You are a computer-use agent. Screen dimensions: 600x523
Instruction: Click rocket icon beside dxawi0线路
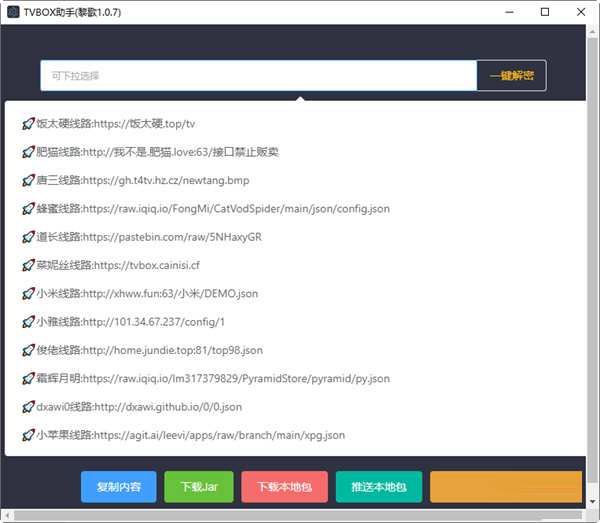(28, 407)
